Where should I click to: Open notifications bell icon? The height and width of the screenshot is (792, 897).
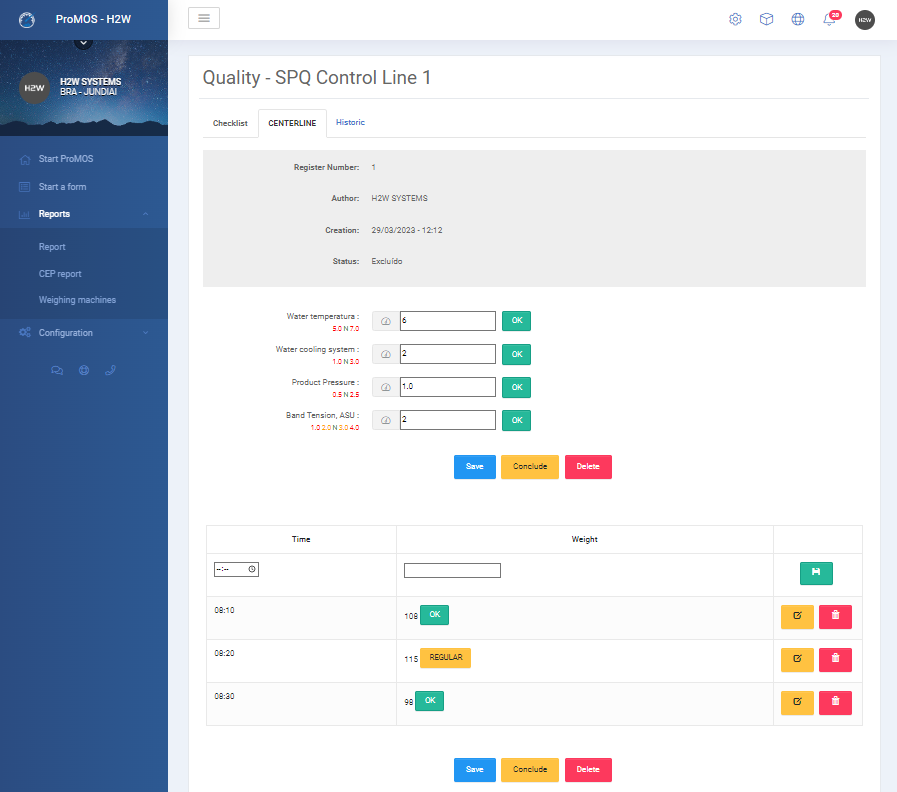coord(829,19)
